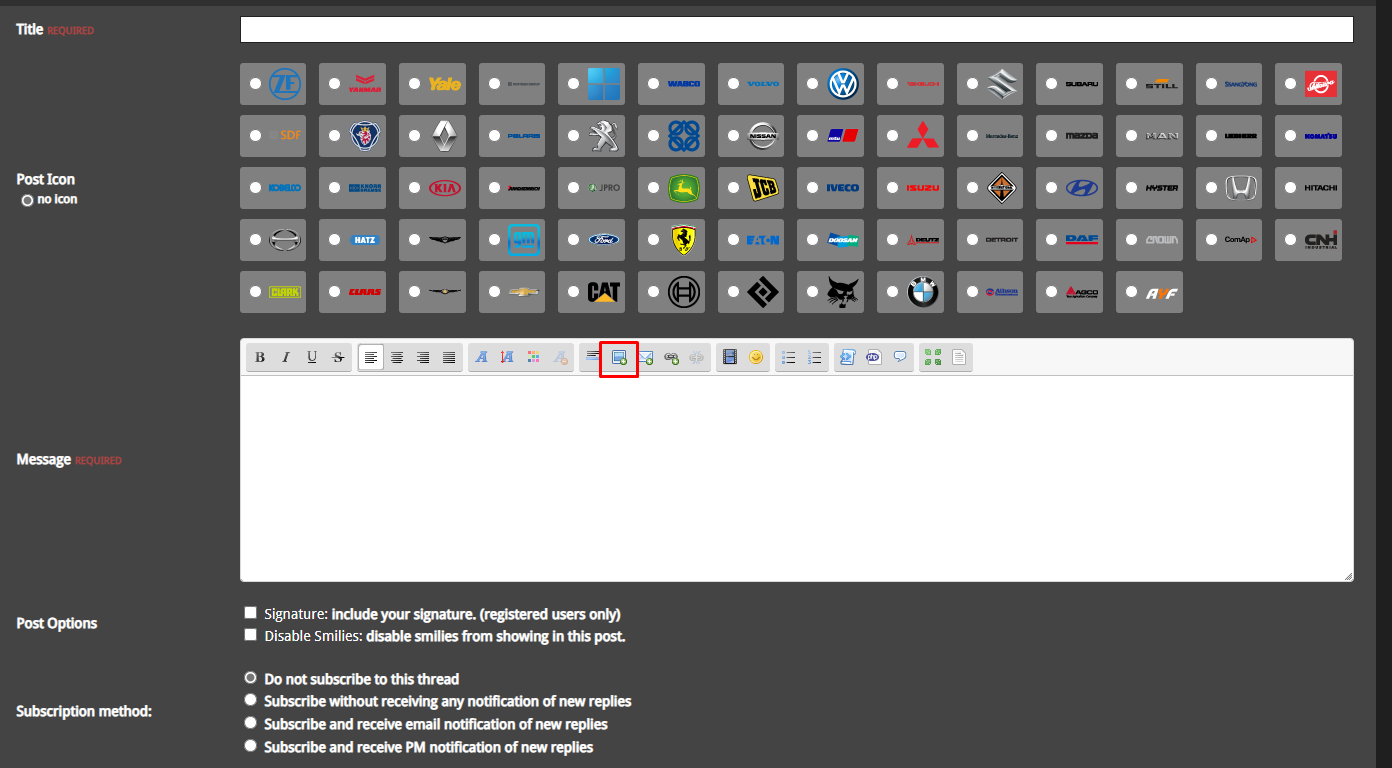The image size is (1392, 768).
Task: Click inside the Message text area
Action: (x=797, y=478)
